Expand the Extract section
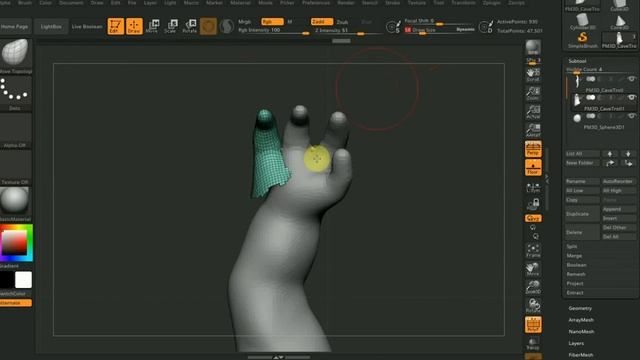Image resolution: width=640 pixels, height=360 pixels. coord(575,293)
